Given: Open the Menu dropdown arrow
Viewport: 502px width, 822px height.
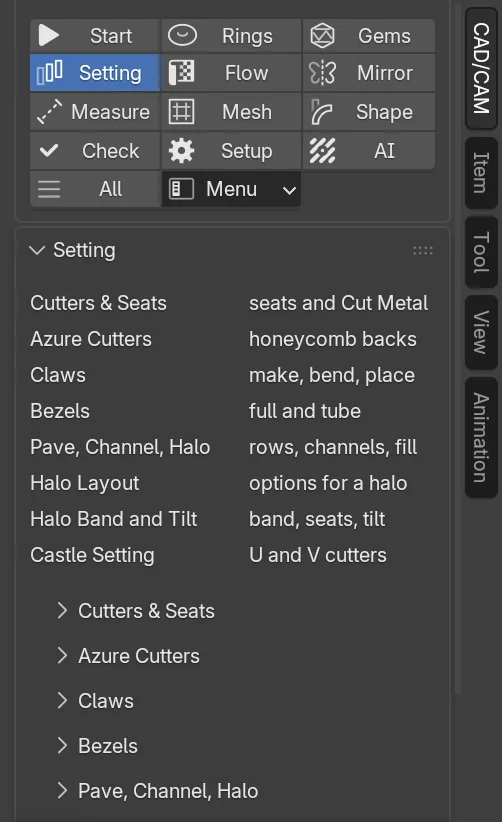Looking at the screenshot, I should [289, 190].
